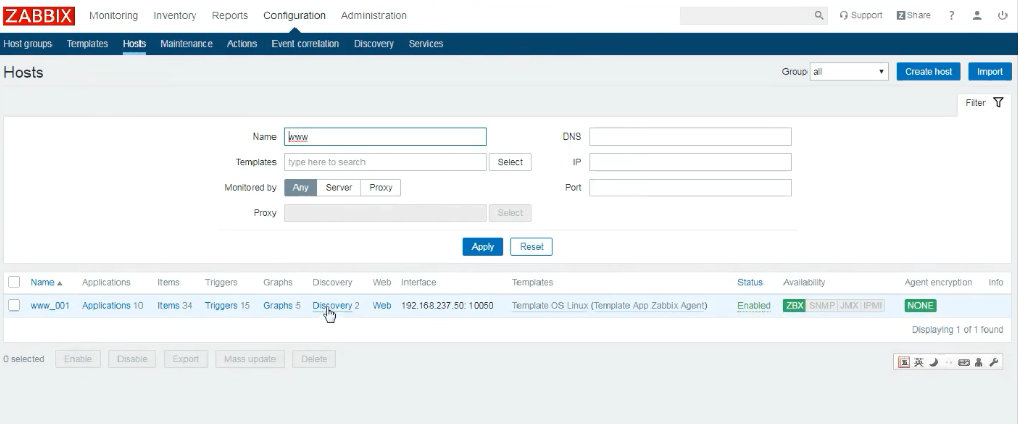Open the user profile icon
This screenshot has width=1018, height=424.
click(977, 16)
